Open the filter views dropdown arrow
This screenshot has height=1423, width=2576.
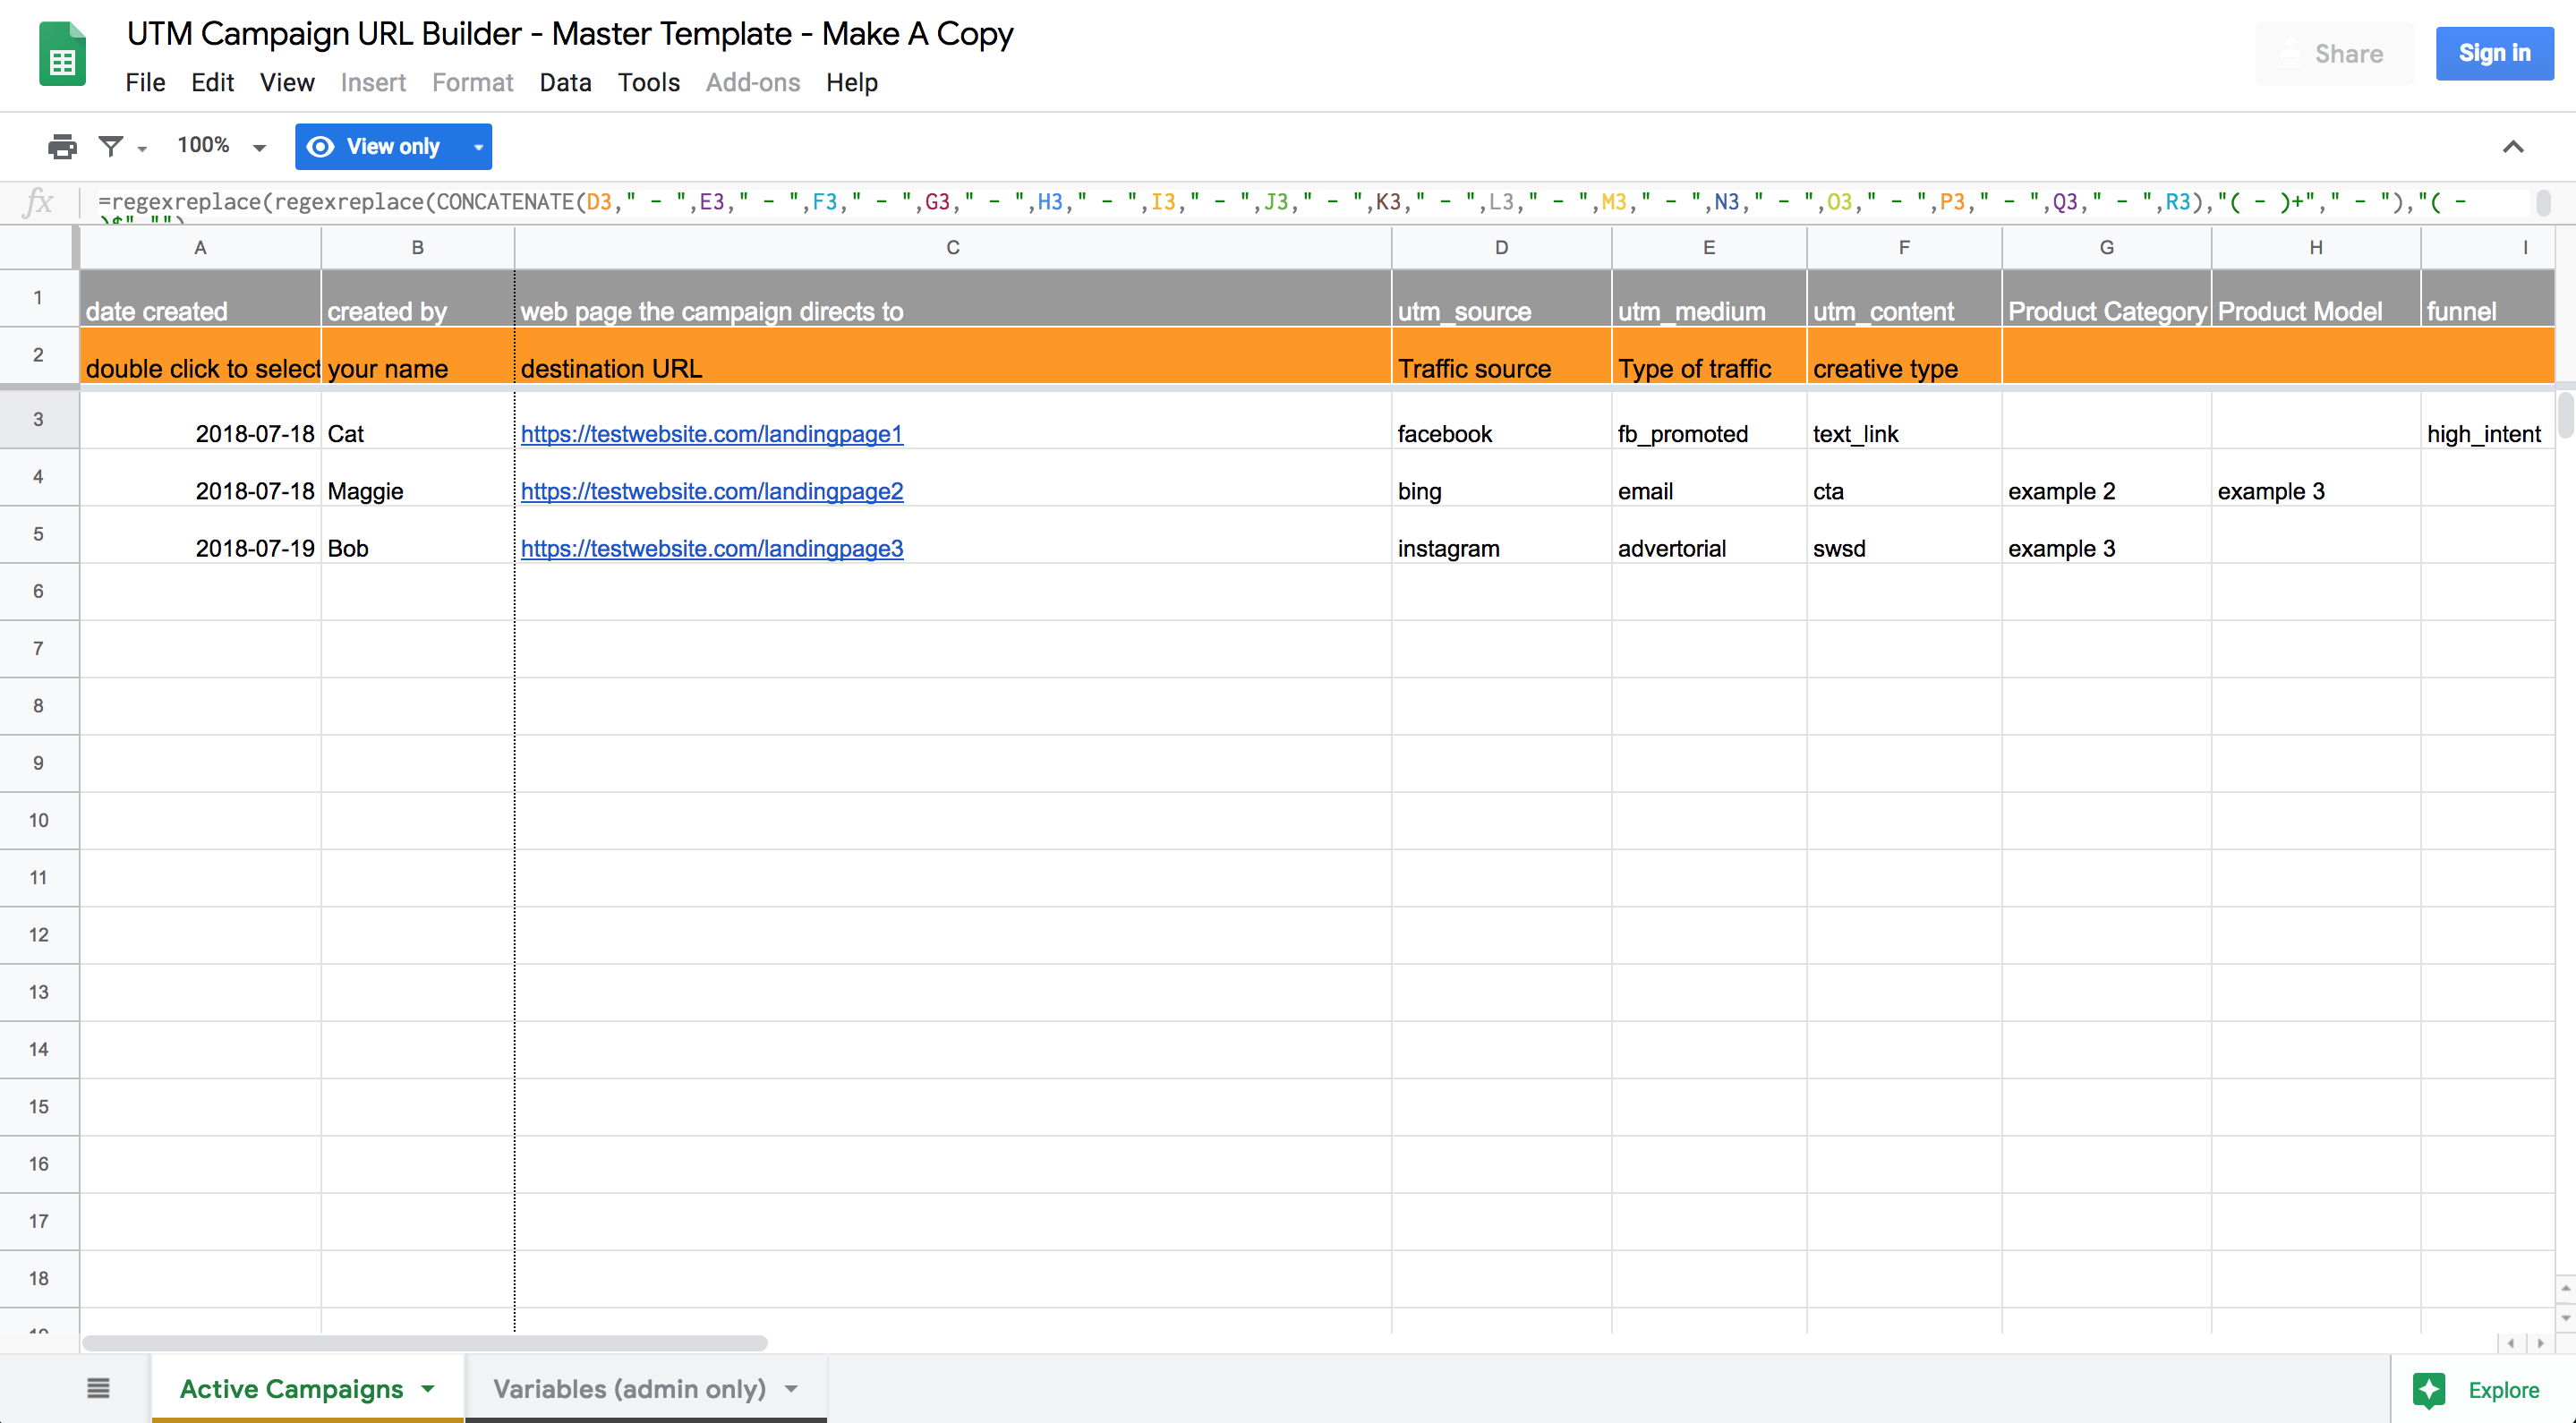point(142,149)
